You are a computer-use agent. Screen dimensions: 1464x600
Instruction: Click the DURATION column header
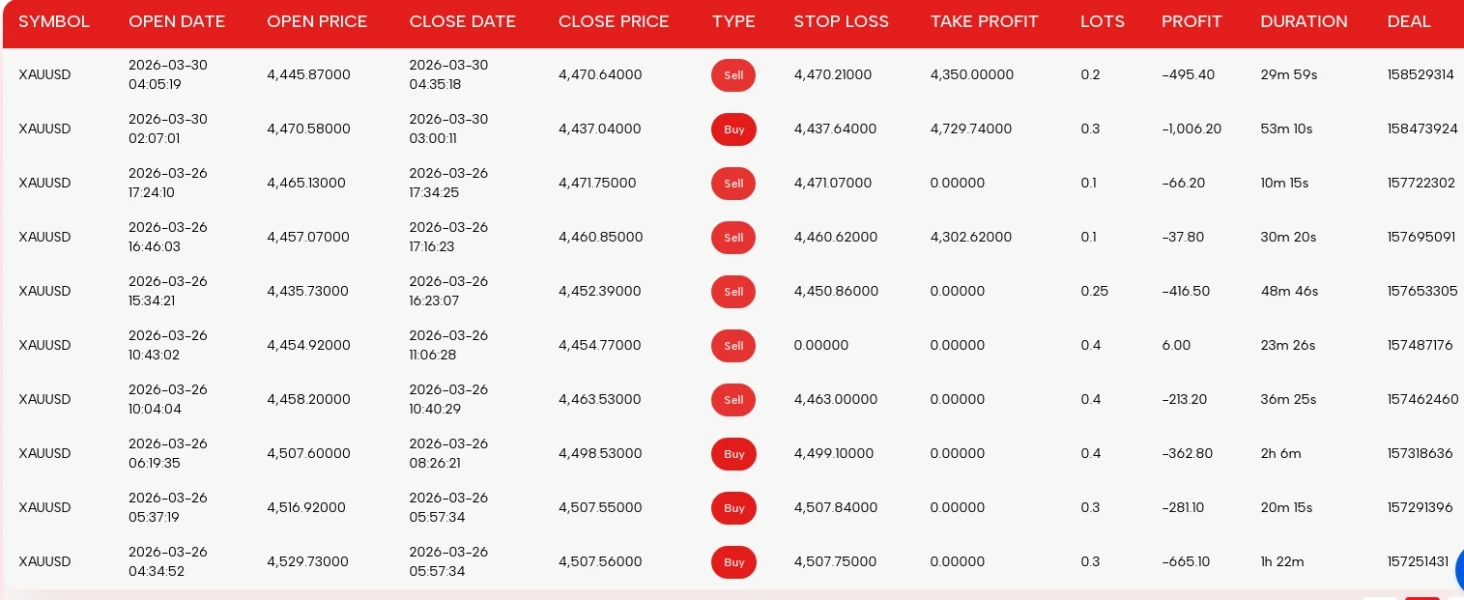tap(1303, 21)
